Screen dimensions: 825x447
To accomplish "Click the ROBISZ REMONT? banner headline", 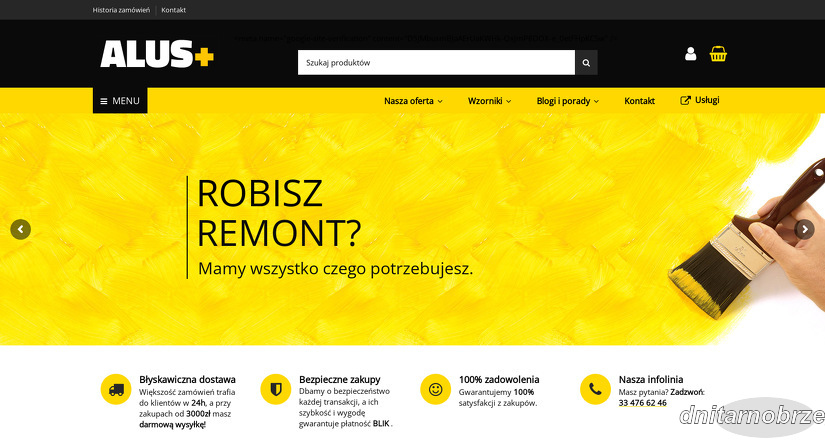I will [279, 213].
